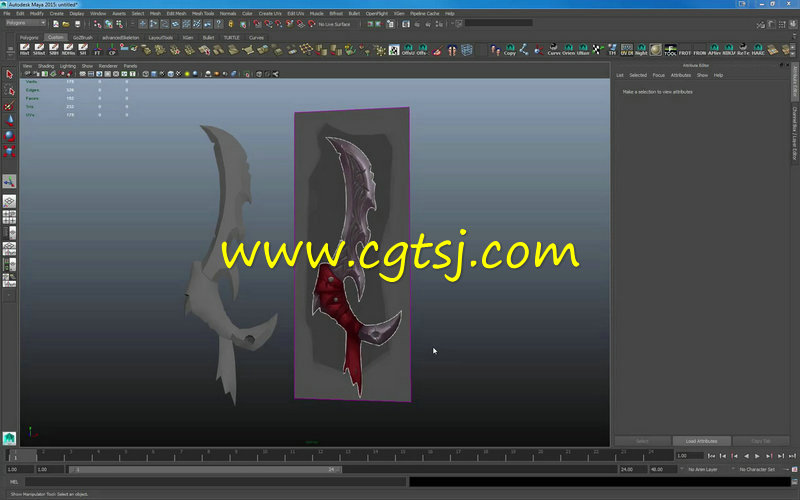
Task: Click the Select button in Attribute Editor
Action: [642, 441]
